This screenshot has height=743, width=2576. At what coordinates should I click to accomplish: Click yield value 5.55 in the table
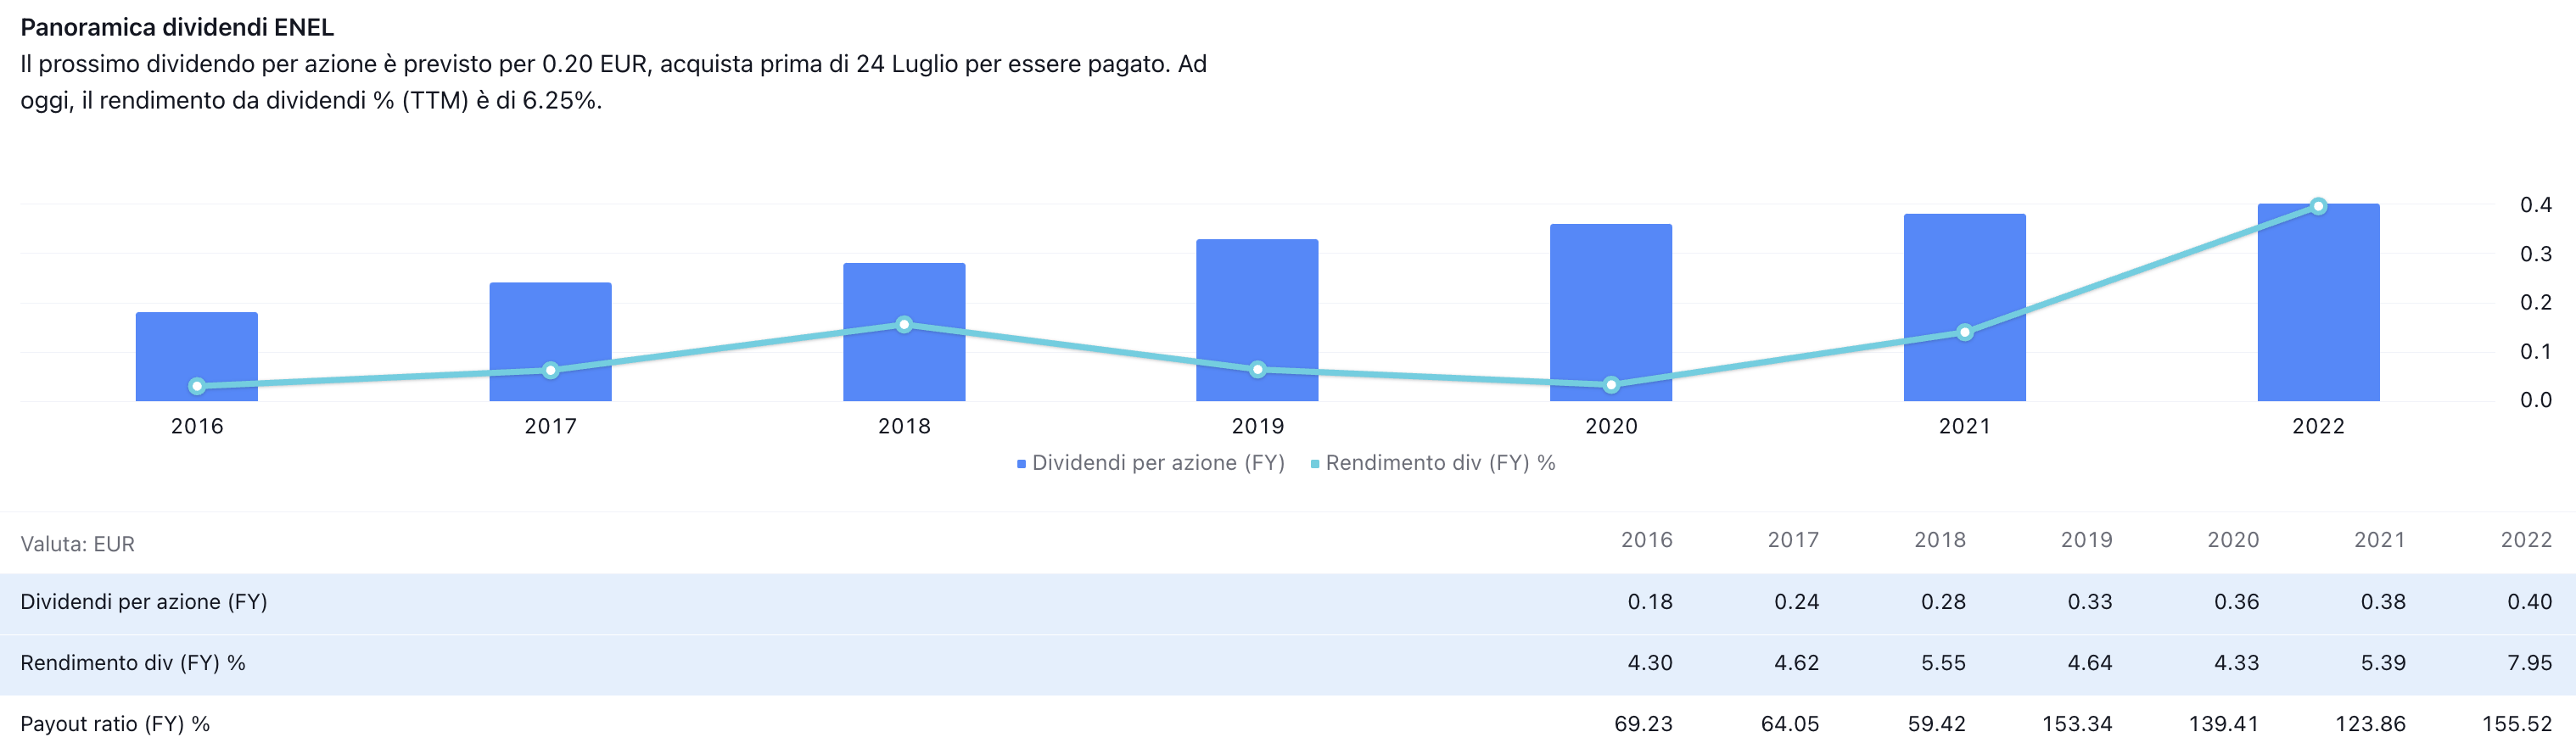pyautogui.click(x=1943, y=663)
